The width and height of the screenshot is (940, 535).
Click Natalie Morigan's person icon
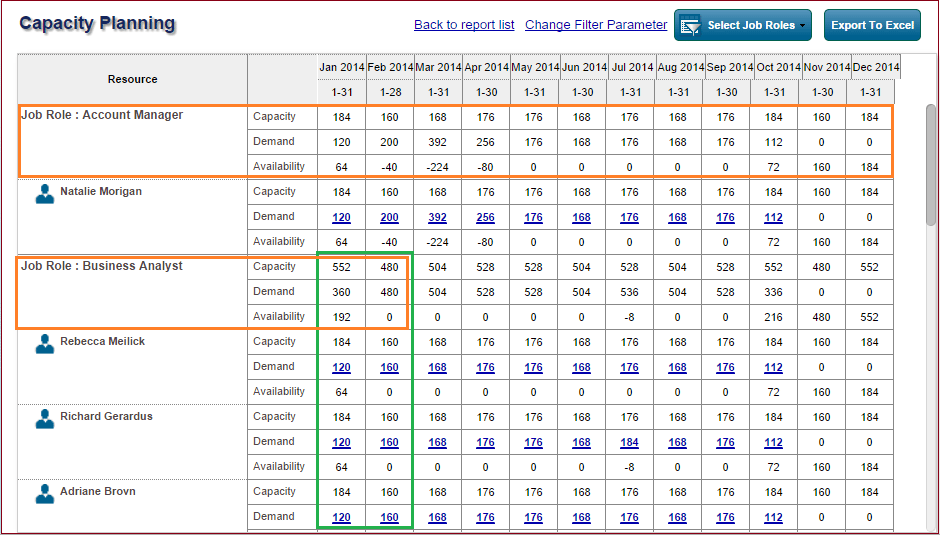(x=44, y=194)
